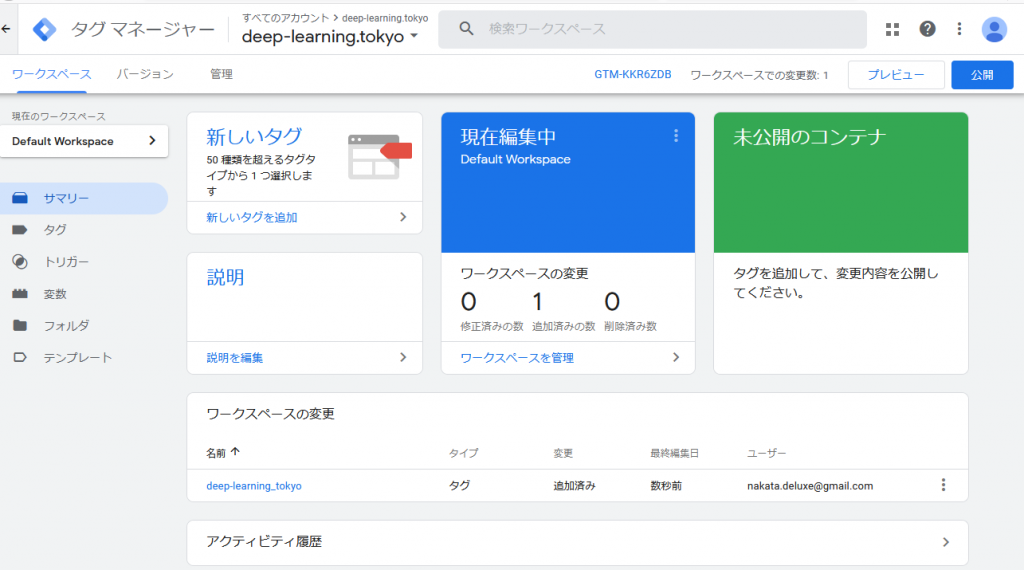The height and width of the screenshot is (570, 1024).
Task: Click ワークスペースを管理 link
Action: point(517,358)
